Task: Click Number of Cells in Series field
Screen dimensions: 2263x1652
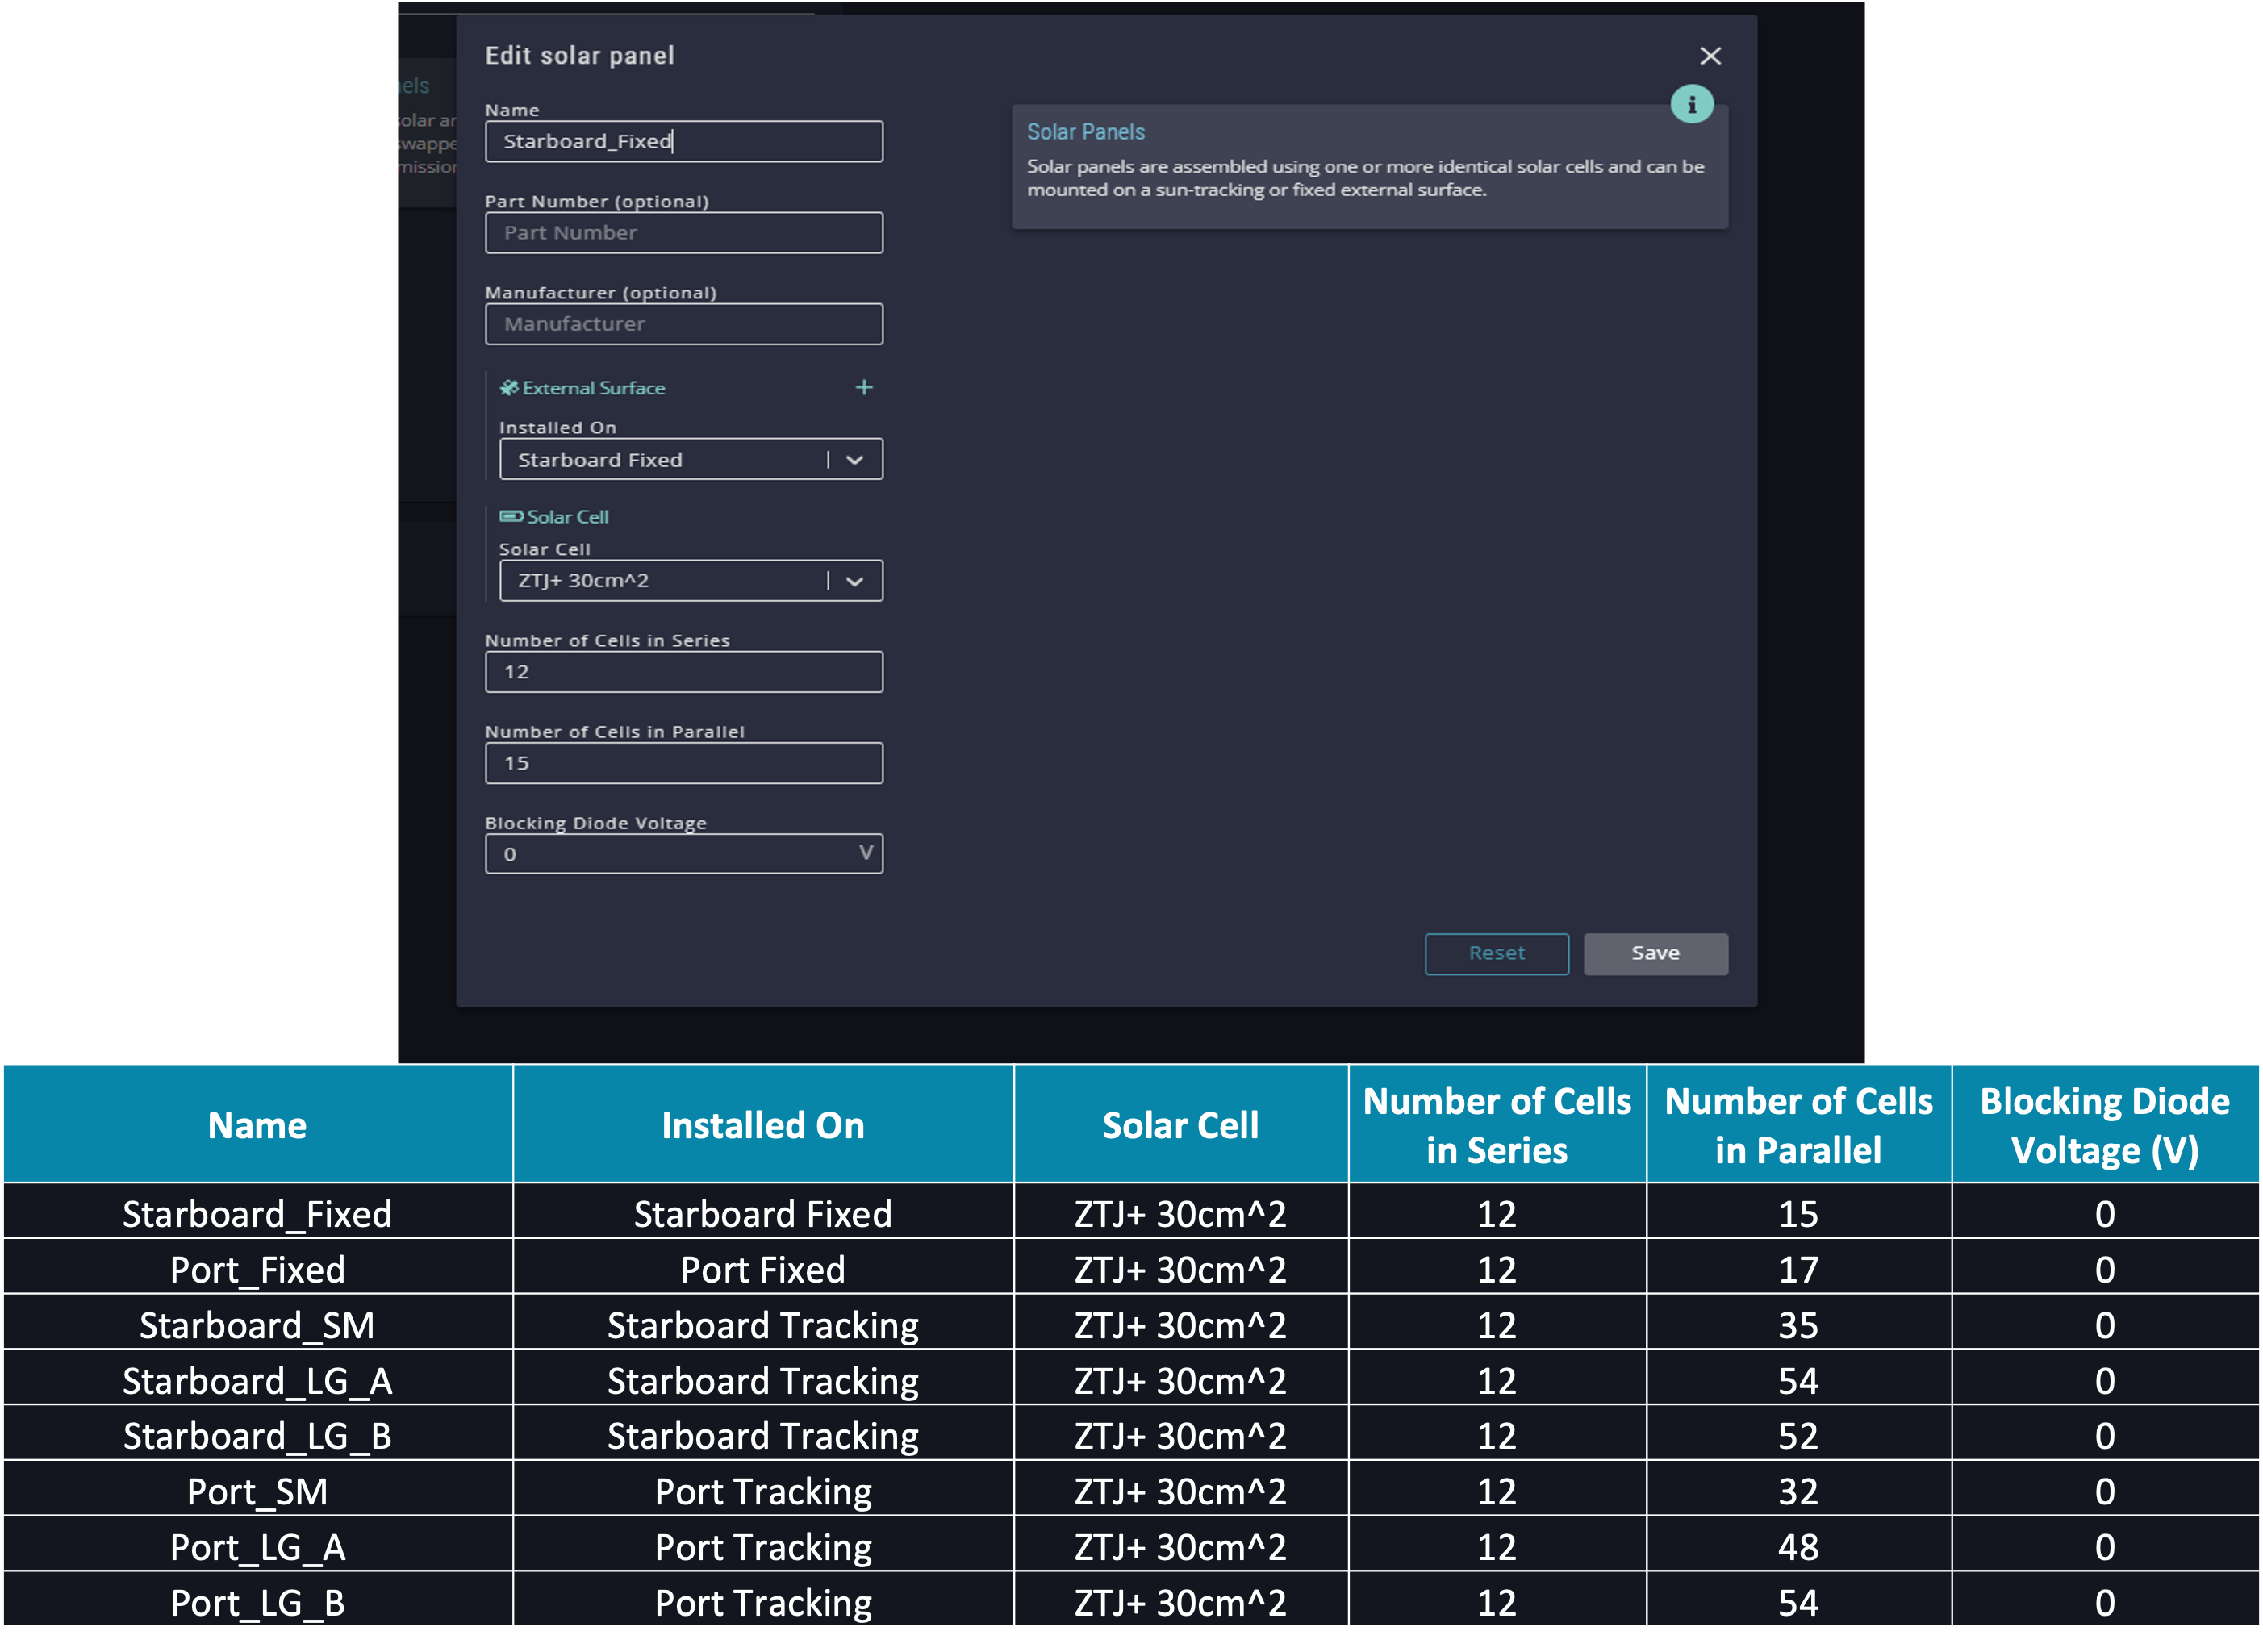Action: 684,671
